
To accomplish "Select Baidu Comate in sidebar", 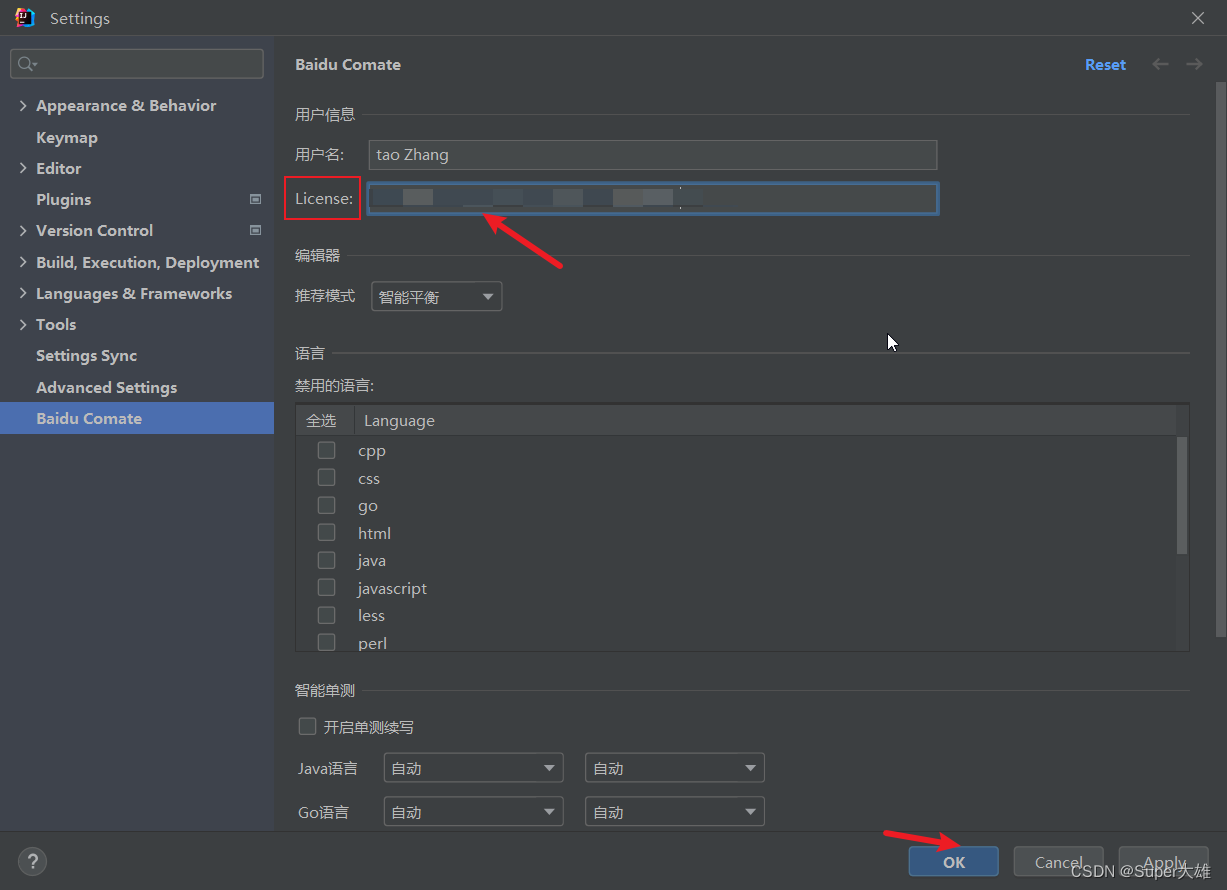I will click(x=137, y=418).
